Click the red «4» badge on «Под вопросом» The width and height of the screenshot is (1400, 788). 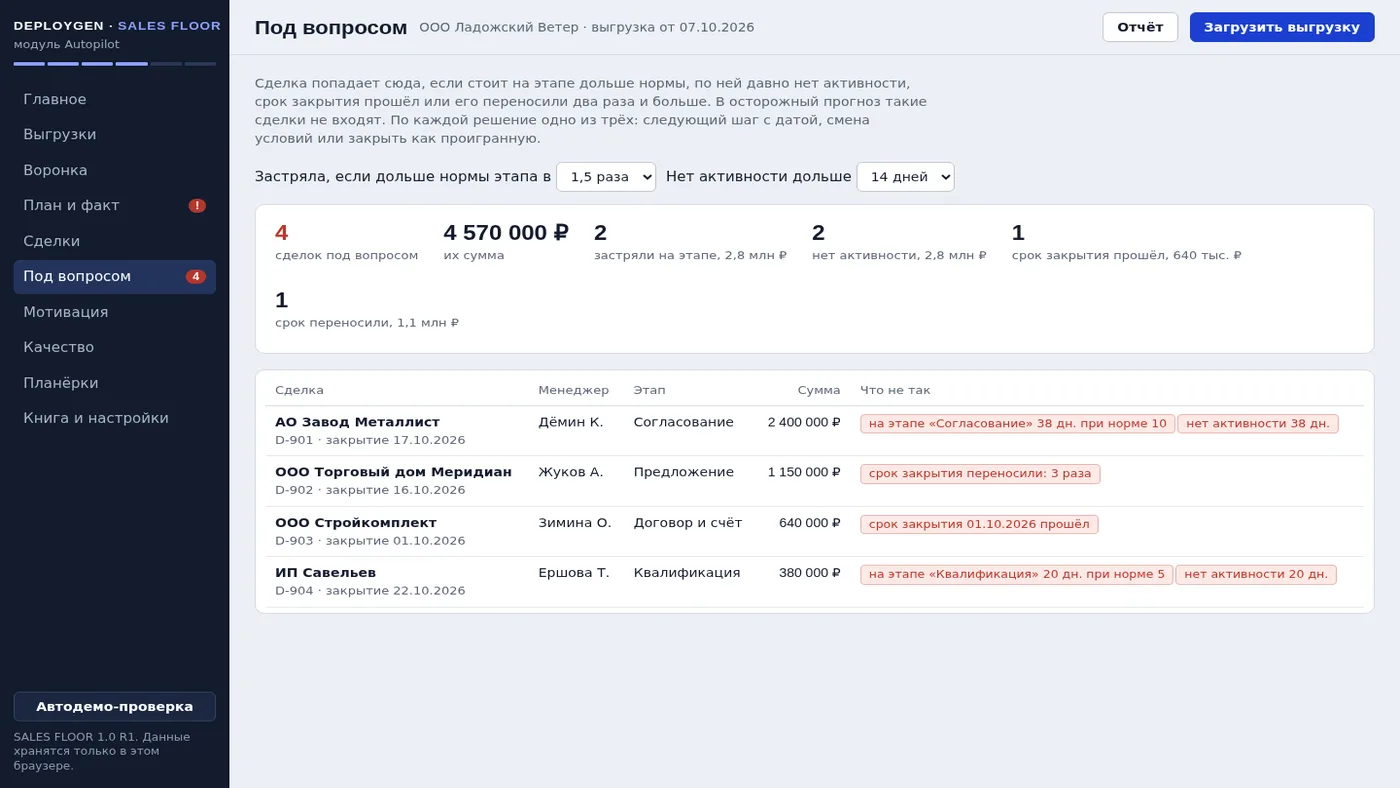point(196,277)
